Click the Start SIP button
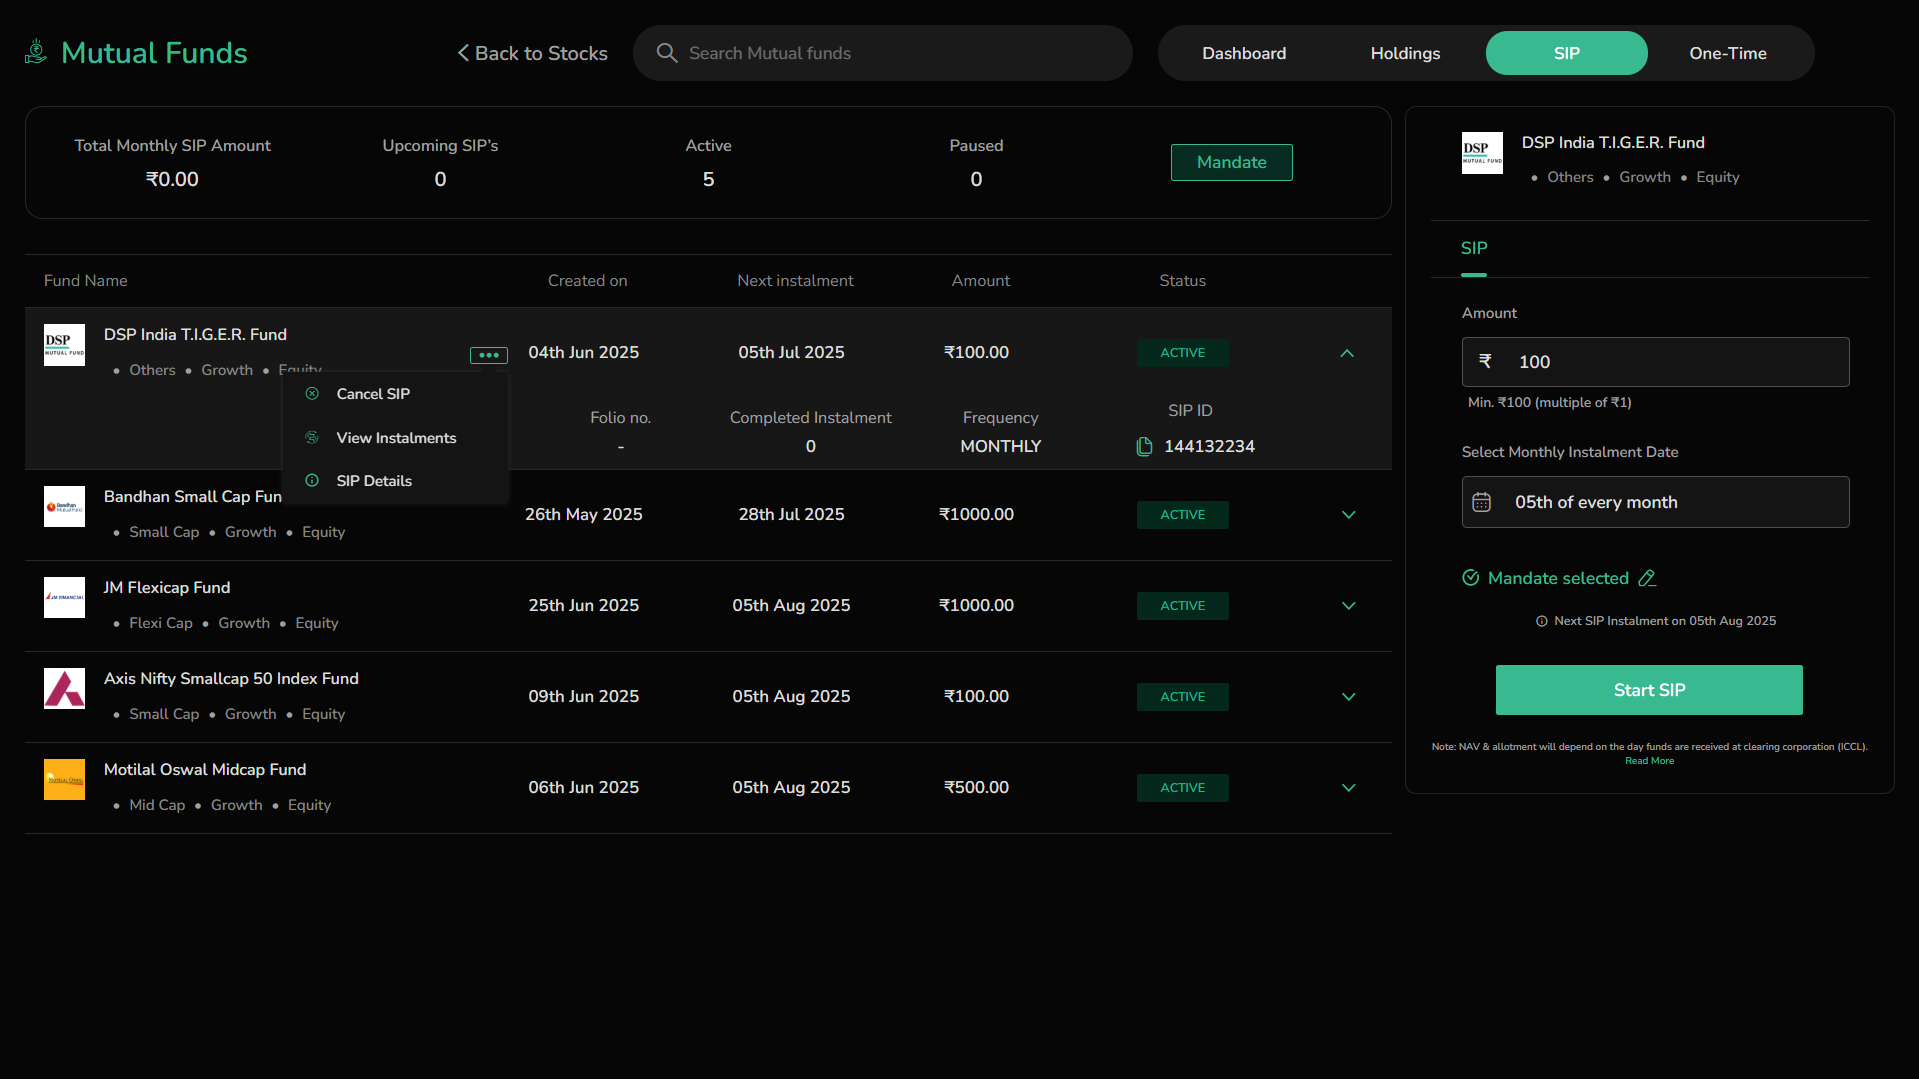The image size is (1919, 1079). 1649,690
